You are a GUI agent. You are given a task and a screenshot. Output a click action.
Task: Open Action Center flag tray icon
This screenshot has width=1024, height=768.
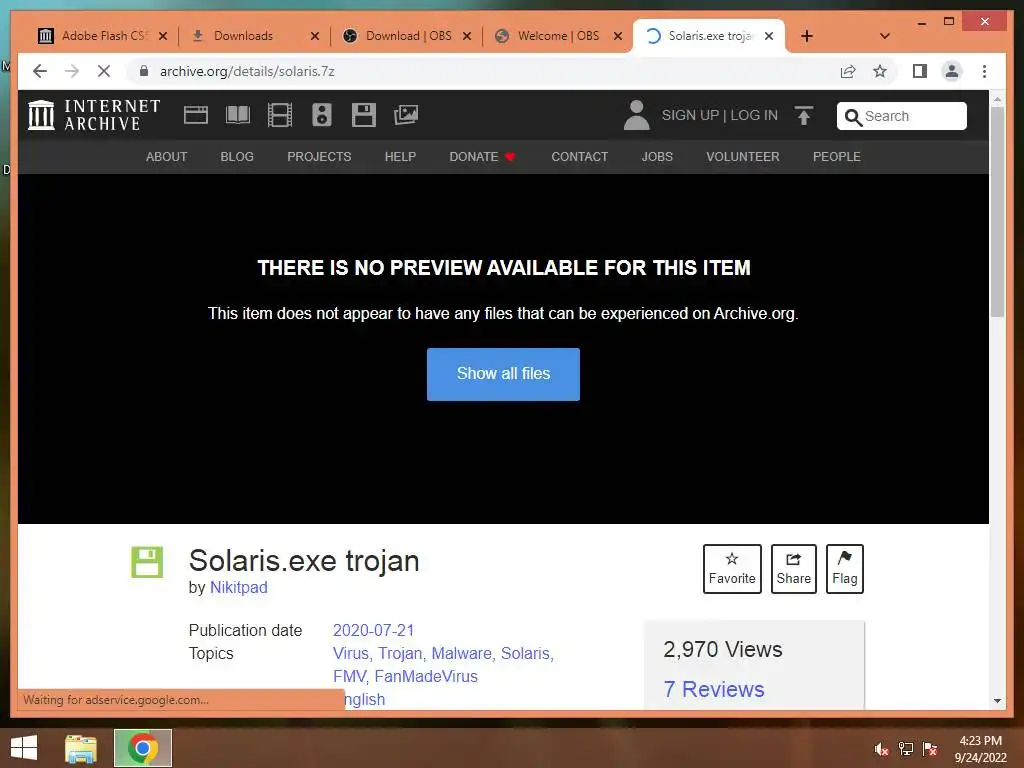[x=930, y=749]
